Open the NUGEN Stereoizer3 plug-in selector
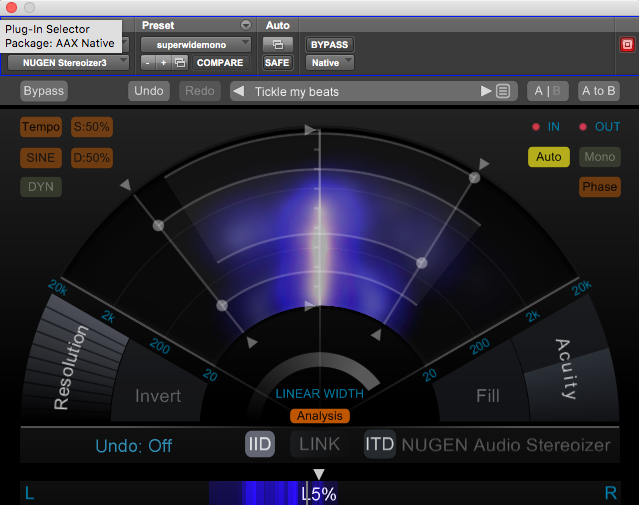 click(x=68, y=63)
